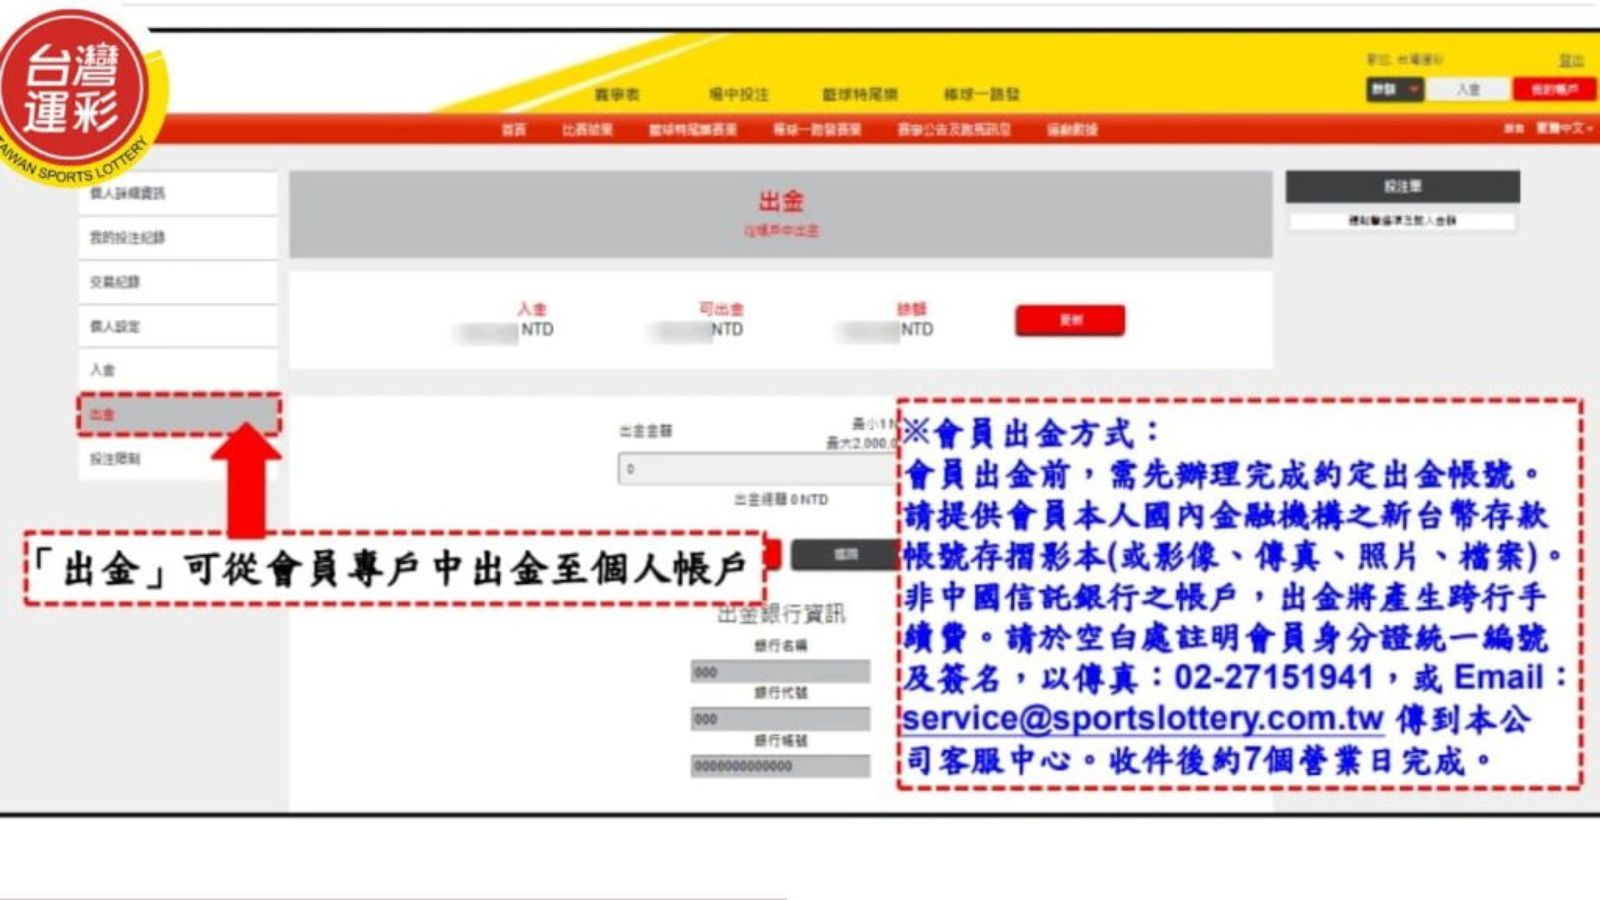Click the 銀行名稱 field showing 000
The width and height of the screenshot is (1600, 900).
pyautogui.click(x=780, y=672)
